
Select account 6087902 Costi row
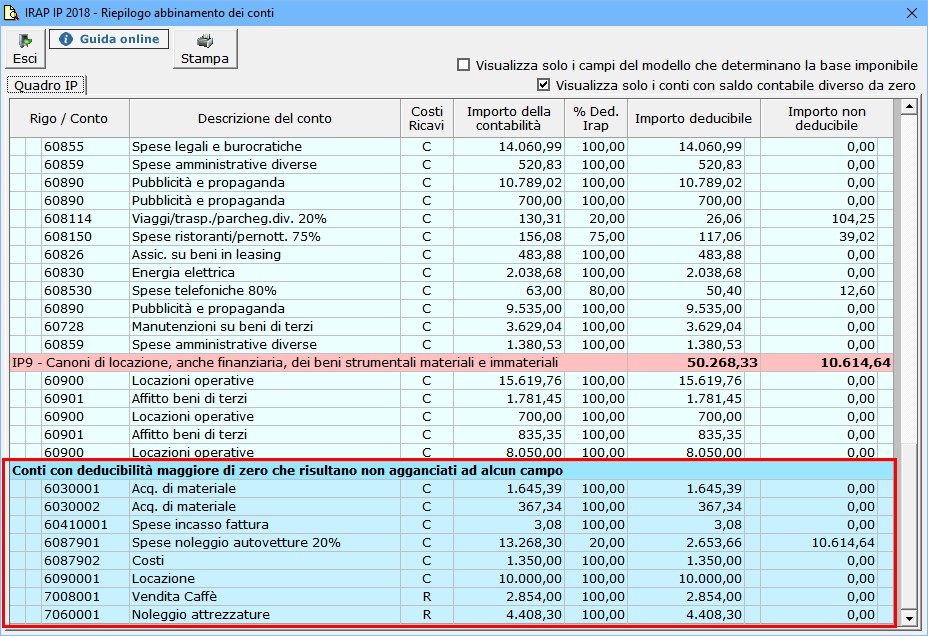click(451, 561)
